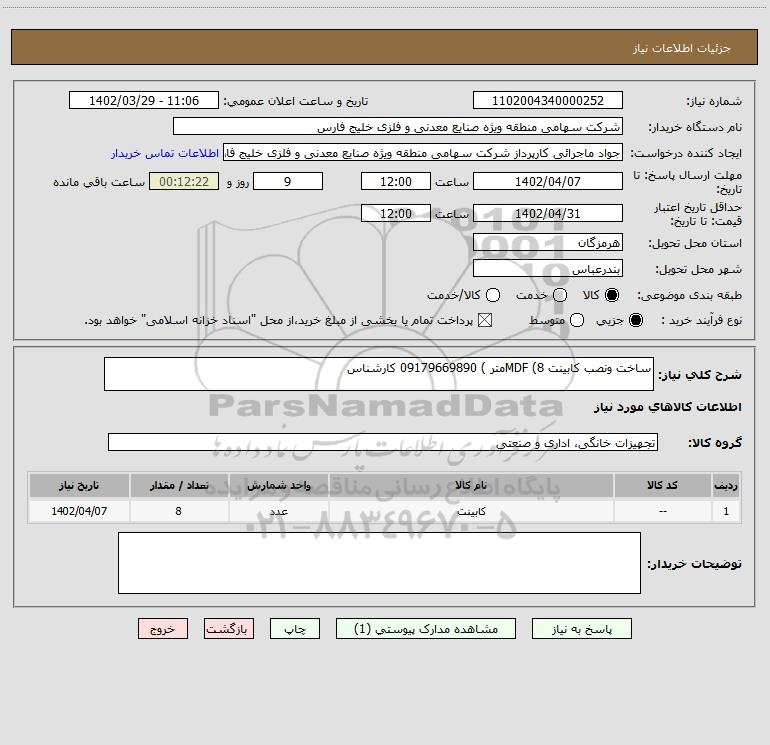Image resolution: width=770 pixels, height=745 pixels.
Task: Click the تاریخ نیاز column header
Action: [x=79, y=485]
